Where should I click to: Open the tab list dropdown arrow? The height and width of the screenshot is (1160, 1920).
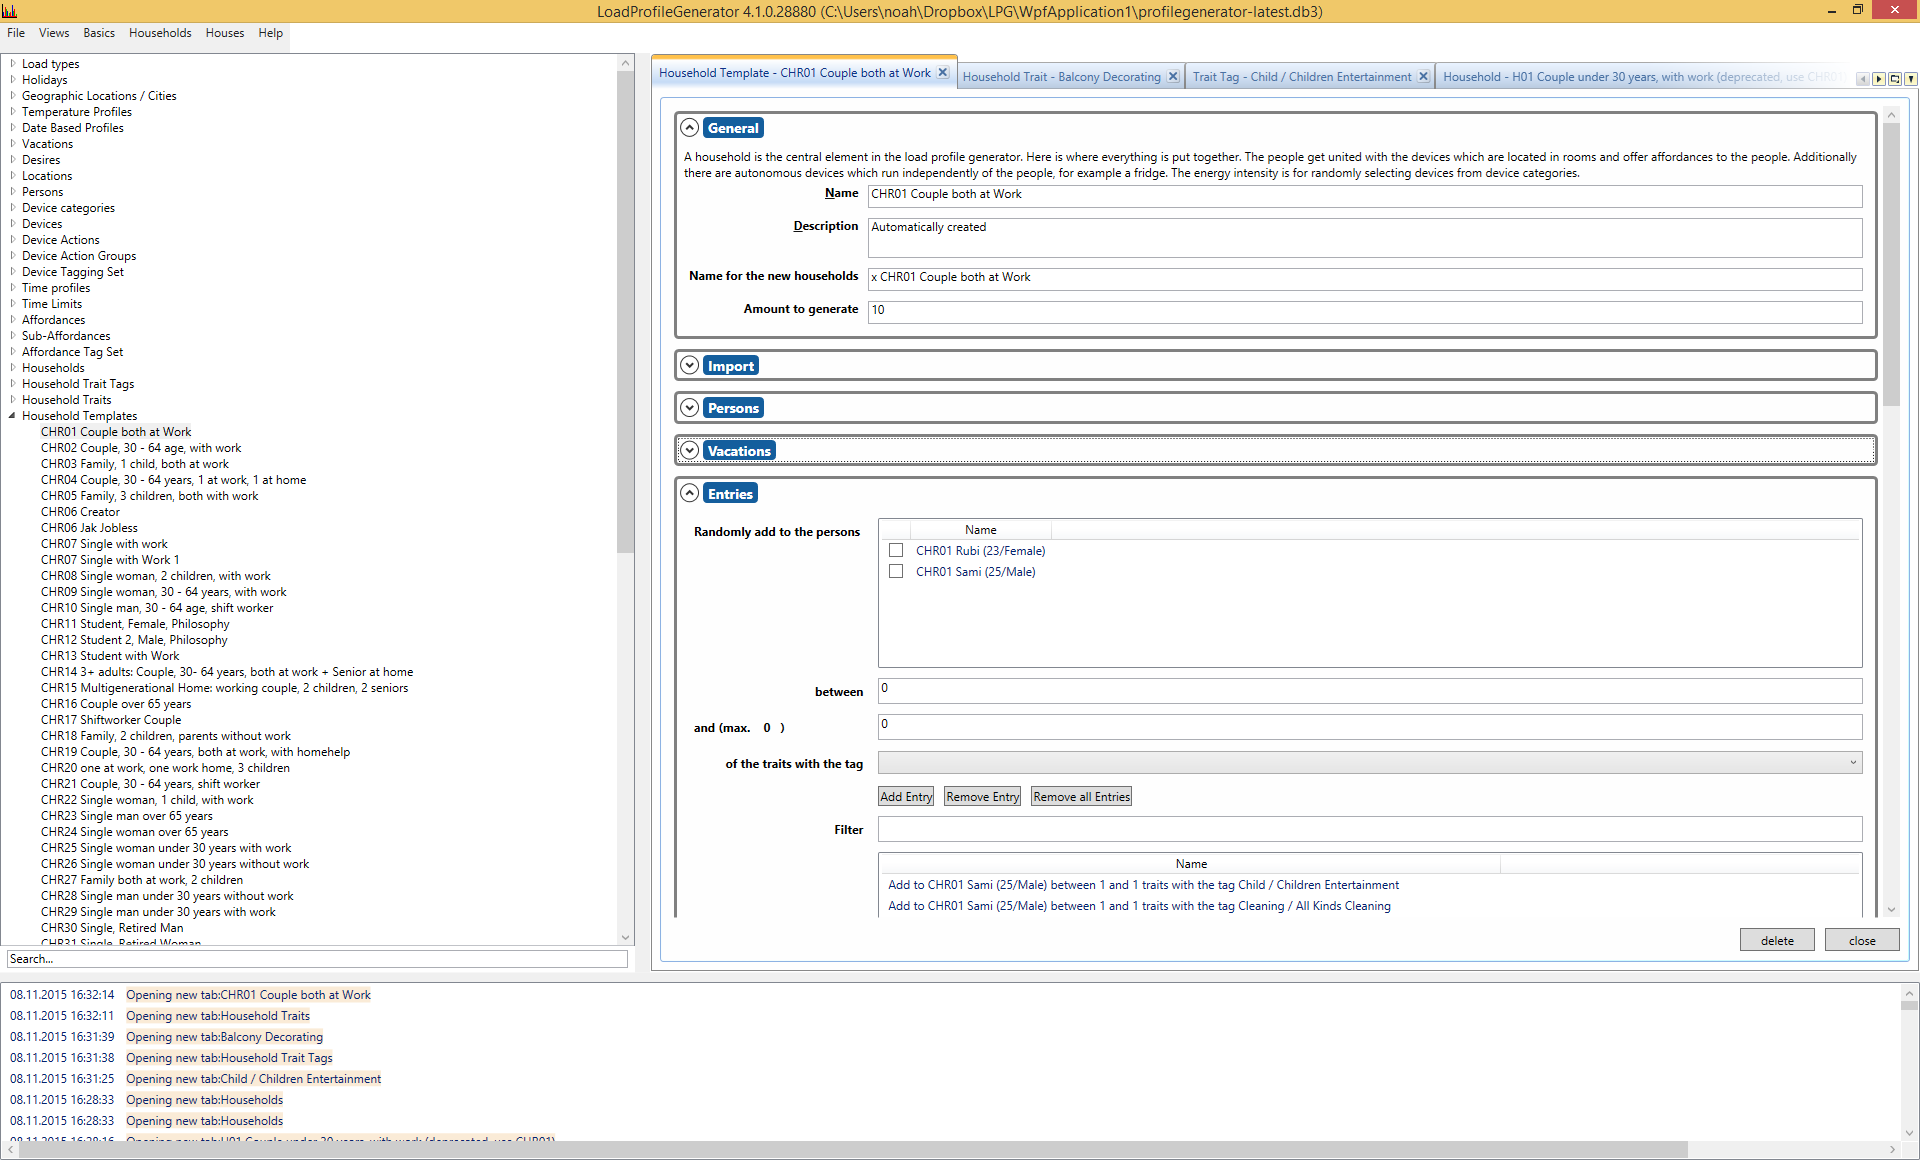(x=1910, y=79)
